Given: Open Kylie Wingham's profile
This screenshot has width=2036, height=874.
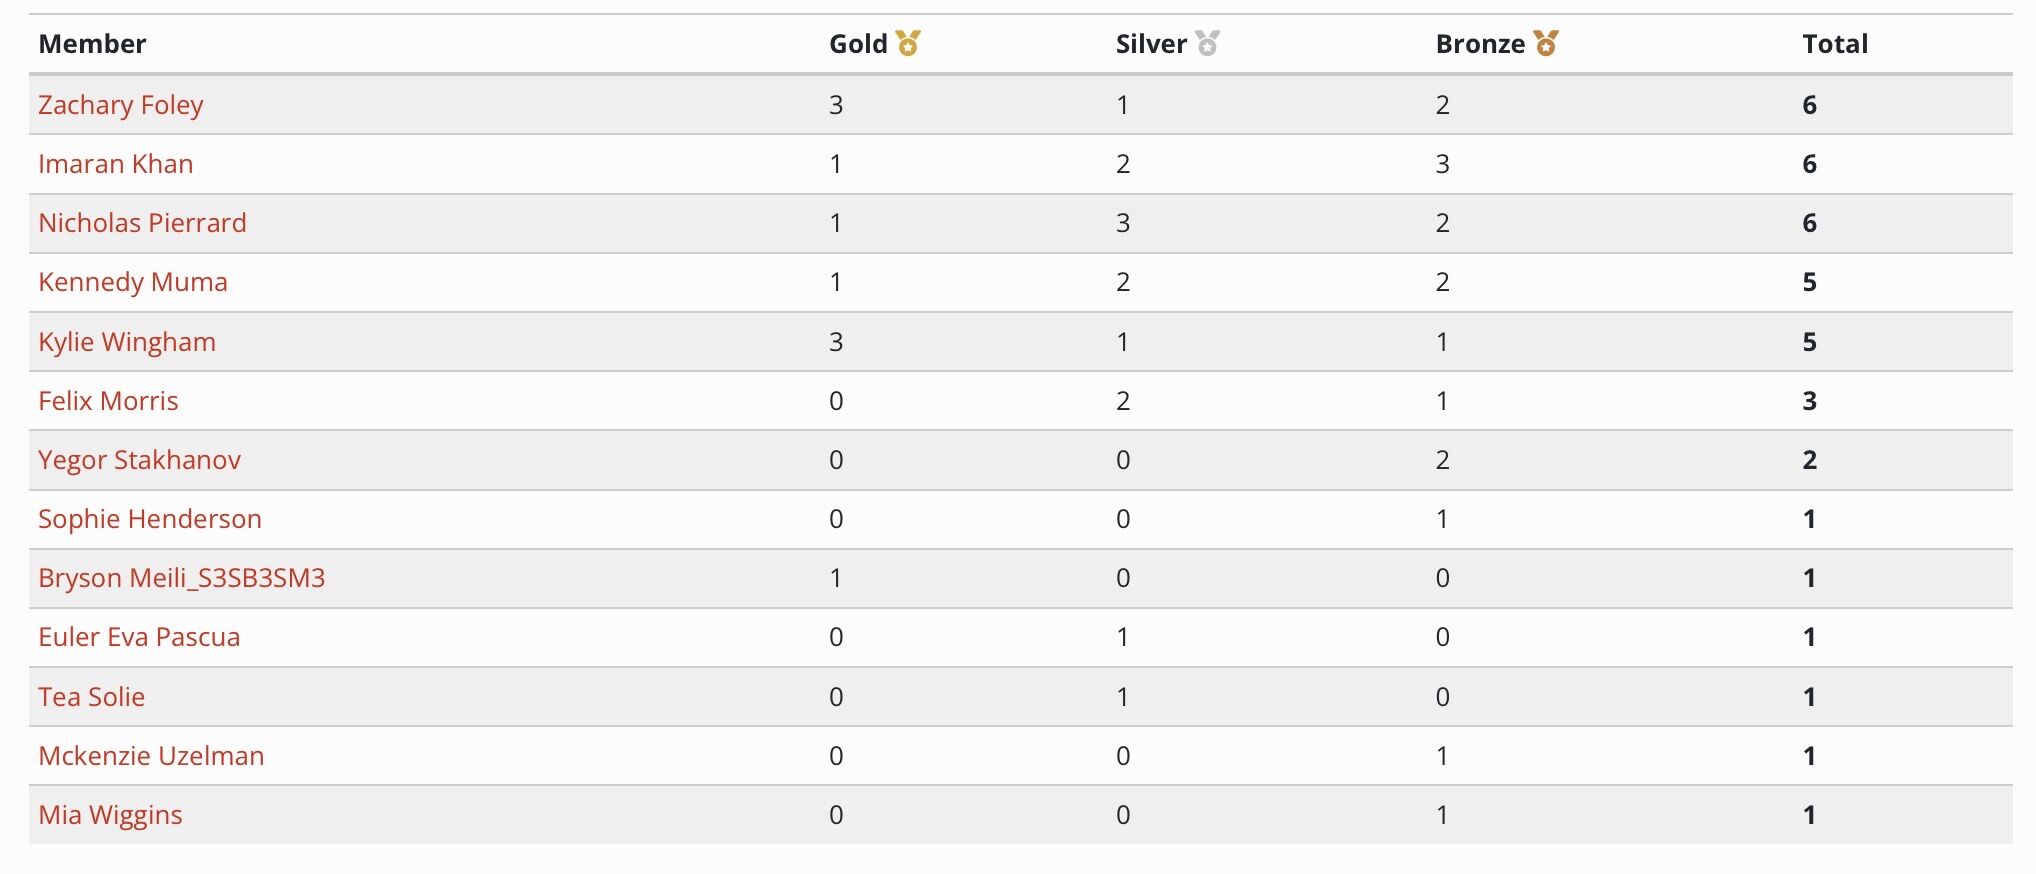Looking at the screenshot, I should point(127,342).
